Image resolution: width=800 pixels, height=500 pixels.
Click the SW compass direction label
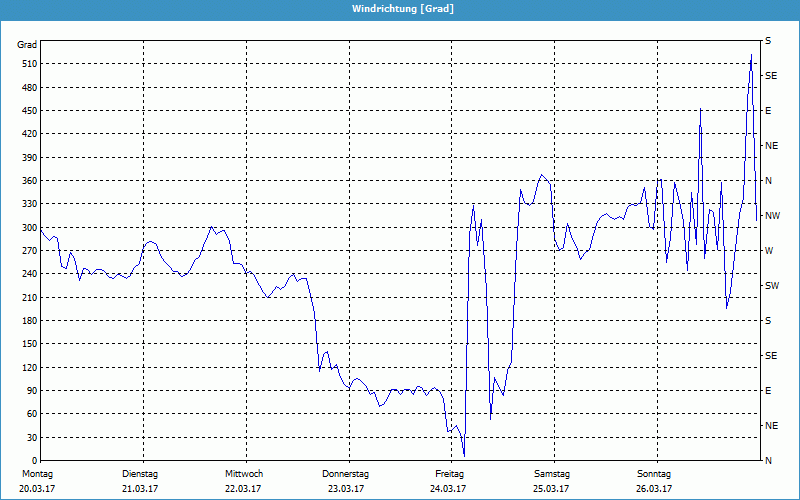point(772,286)
